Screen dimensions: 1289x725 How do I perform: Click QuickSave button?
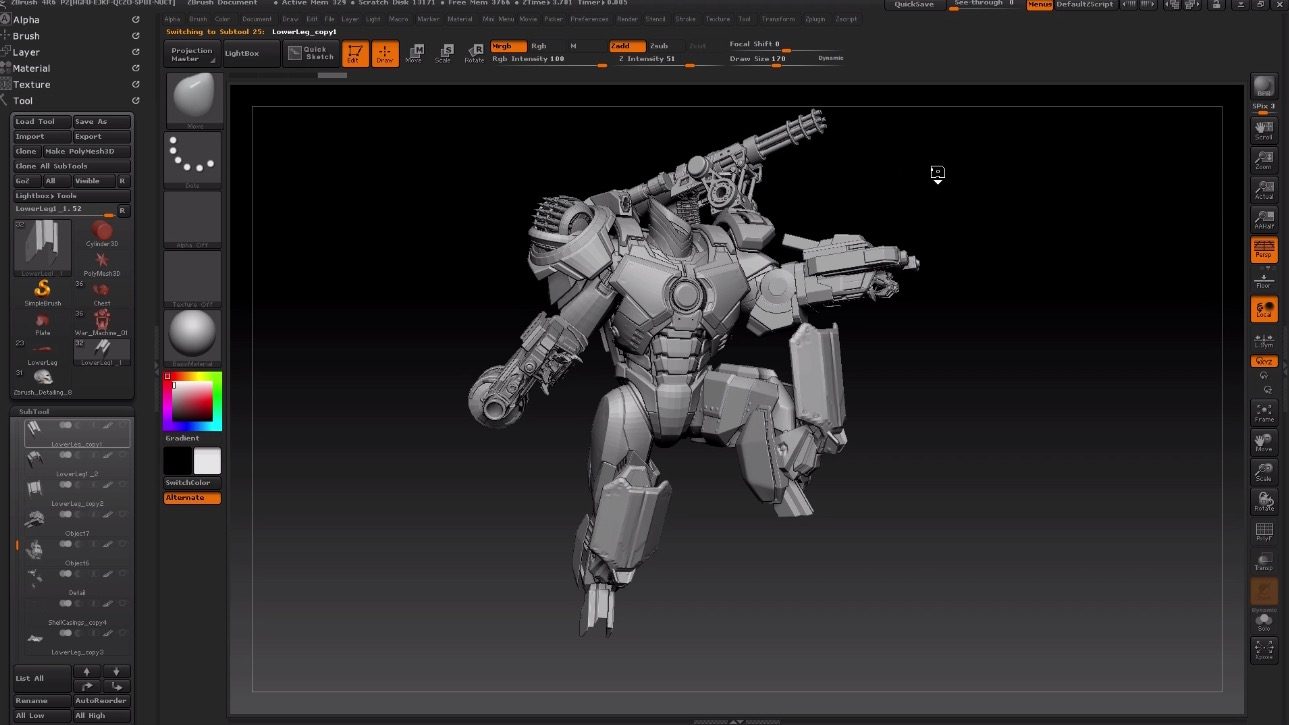914,5
